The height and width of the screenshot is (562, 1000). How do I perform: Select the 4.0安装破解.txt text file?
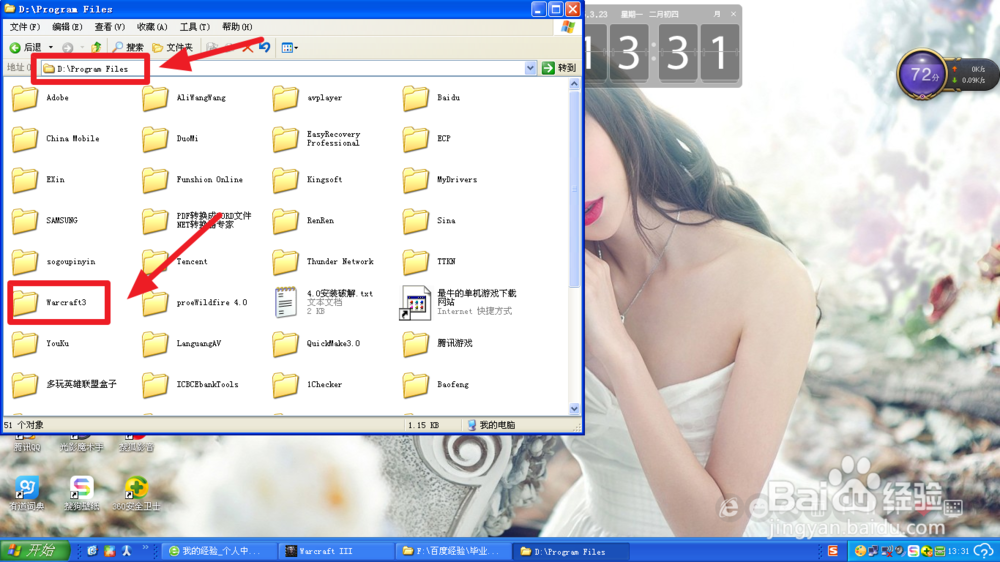[x=323, y=302]
